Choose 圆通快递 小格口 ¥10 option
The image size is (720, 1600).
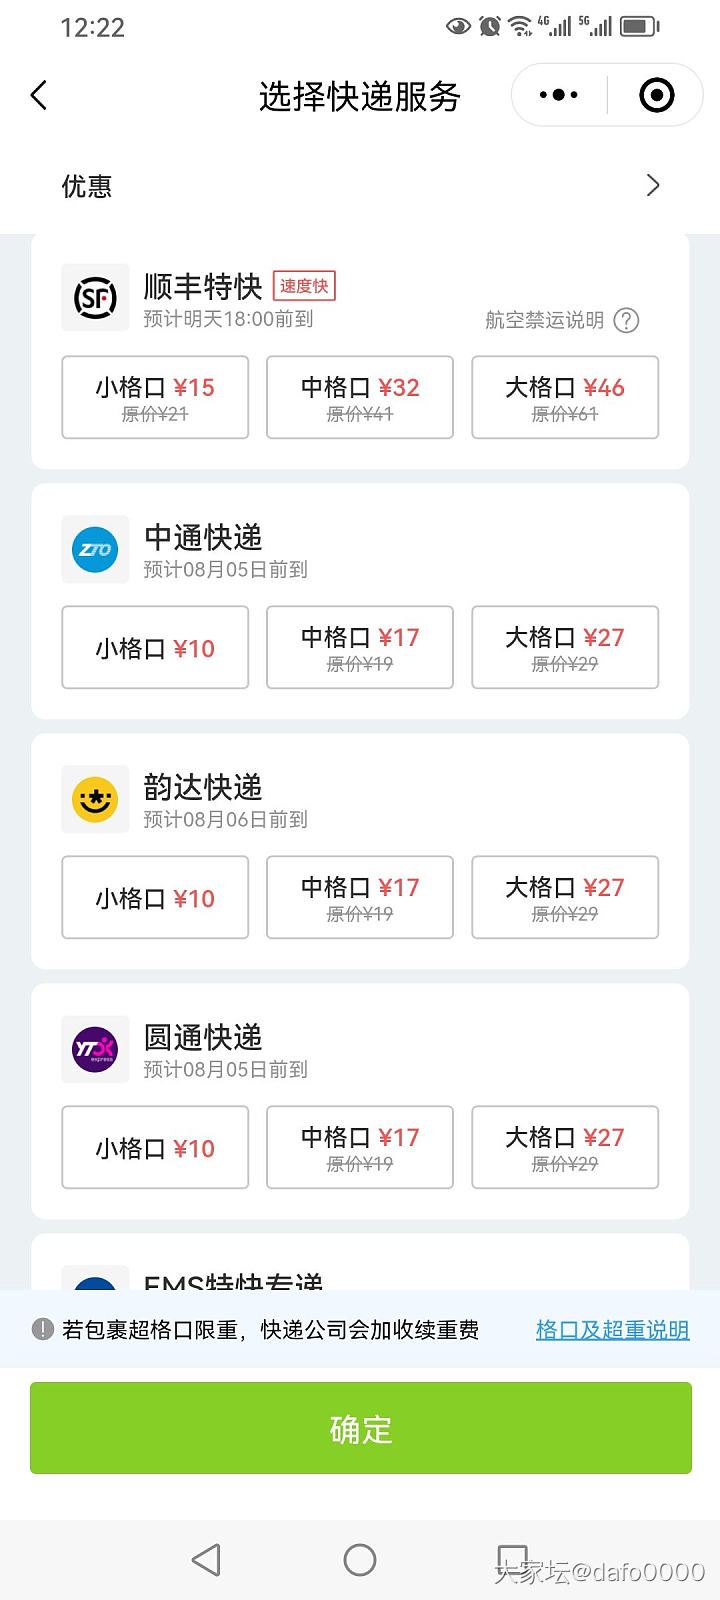pos(155,1147)
